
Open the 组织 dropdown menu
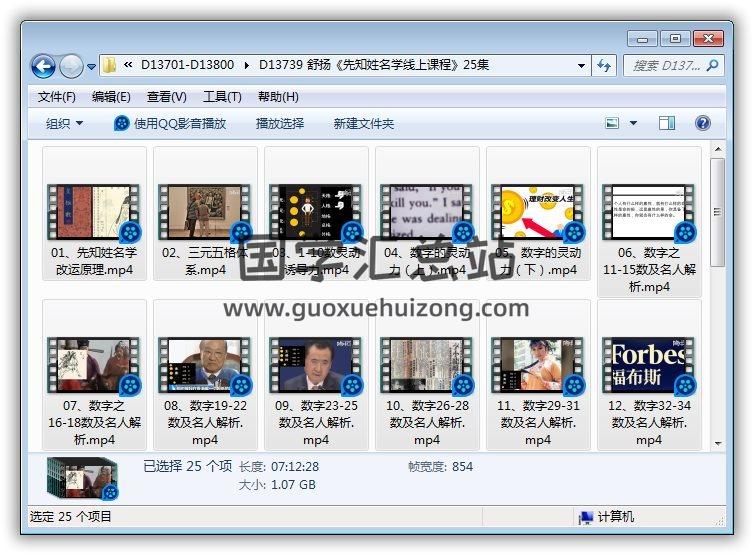click(65, 123)
